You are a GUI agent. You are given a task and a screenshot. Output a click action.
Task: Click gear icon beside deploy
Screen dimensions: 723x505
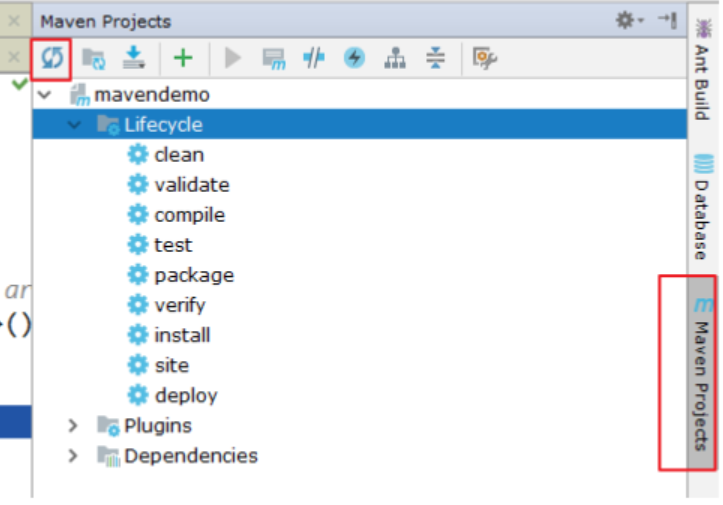pyautogui.click(x=138, y=396)
